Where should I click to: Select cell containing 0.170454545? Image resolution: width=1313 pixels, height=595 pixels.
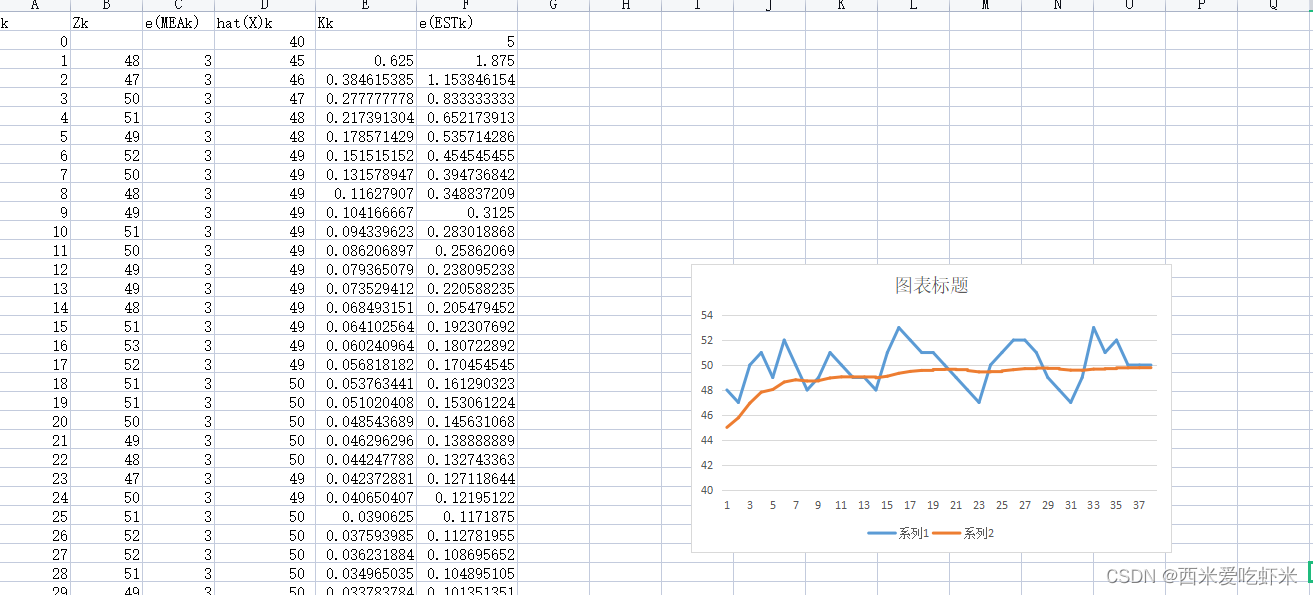tap(467, 364)
